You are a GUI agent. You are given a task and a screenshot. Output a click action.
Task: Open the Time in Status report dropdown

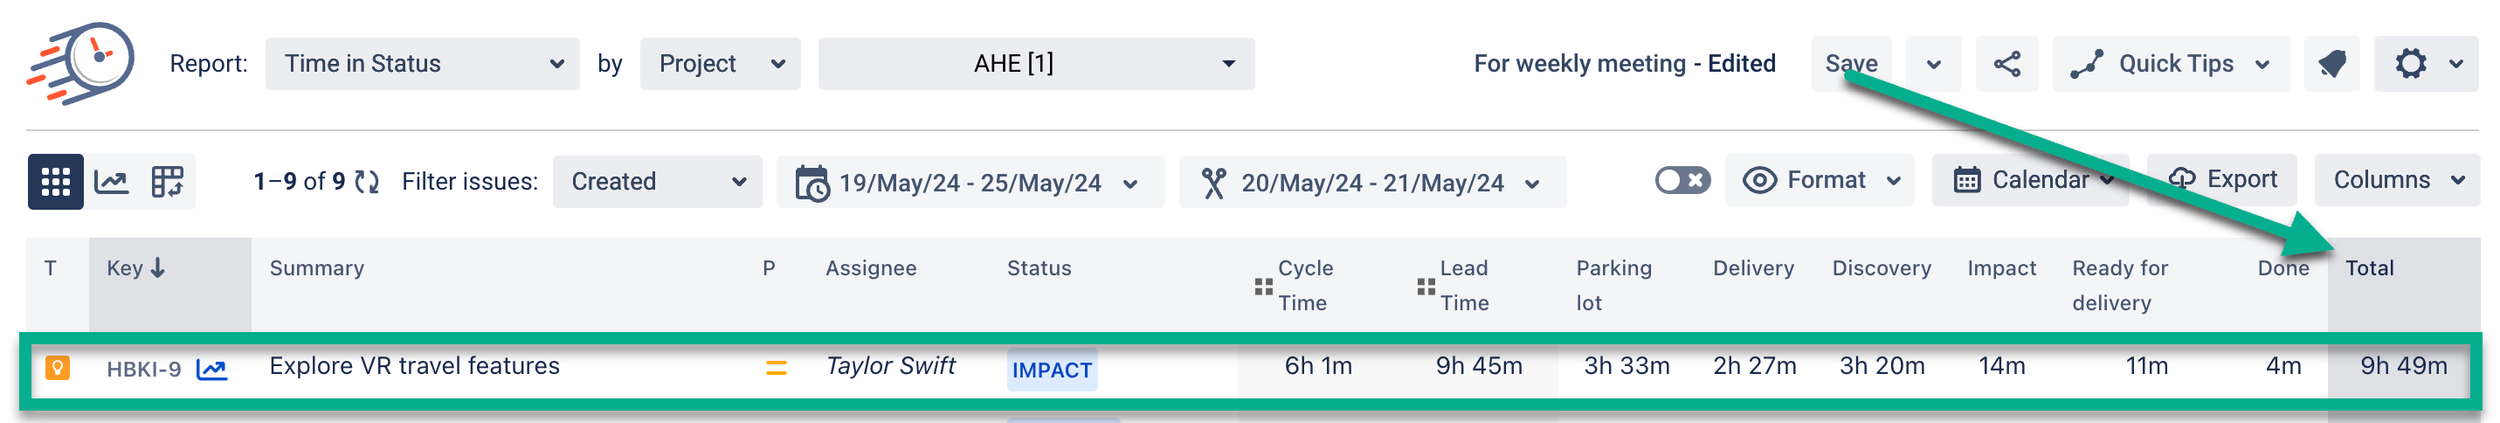pos(422,64)
